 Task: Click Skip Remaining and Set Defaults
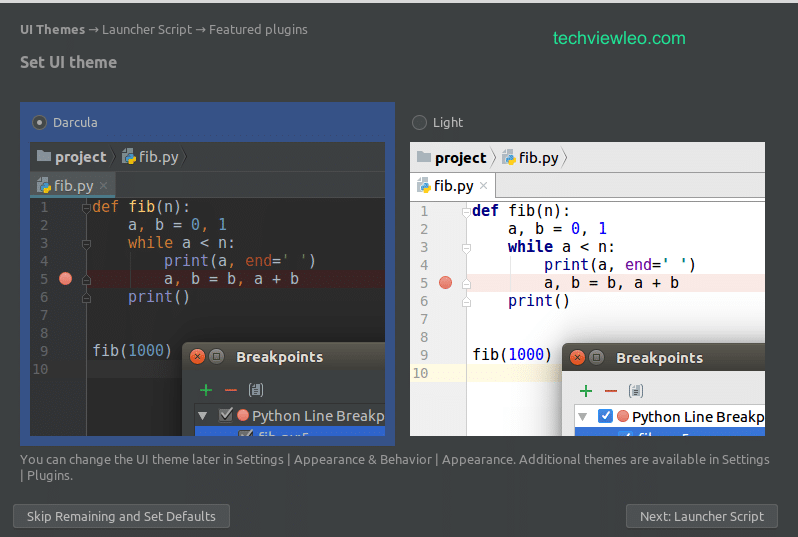[x=121, y=516]
